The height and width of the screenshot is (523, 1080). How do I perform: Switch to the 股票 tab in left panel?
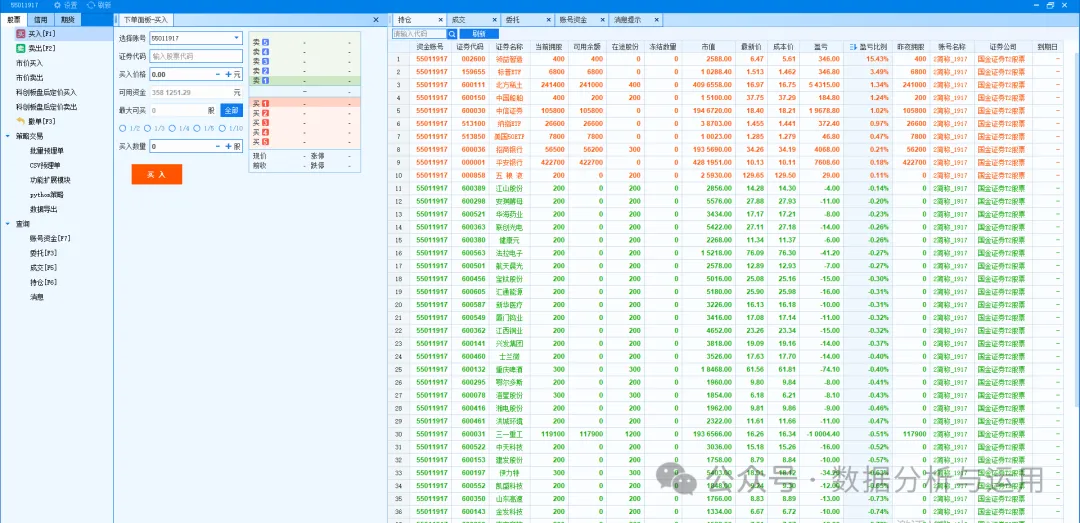[x=13, y=20]
